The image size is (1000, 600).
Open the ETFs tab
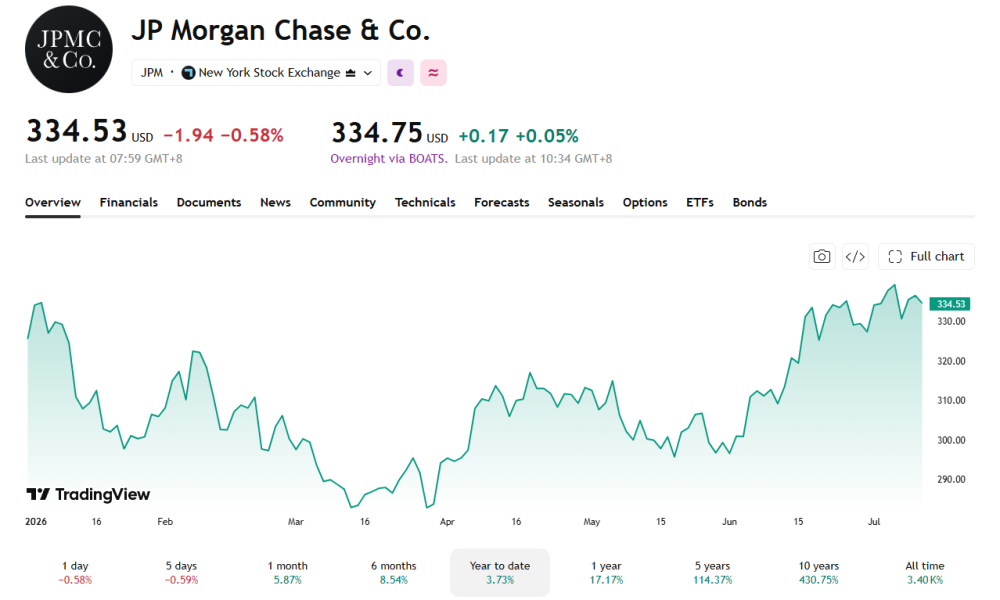click(x=700, y=202)
